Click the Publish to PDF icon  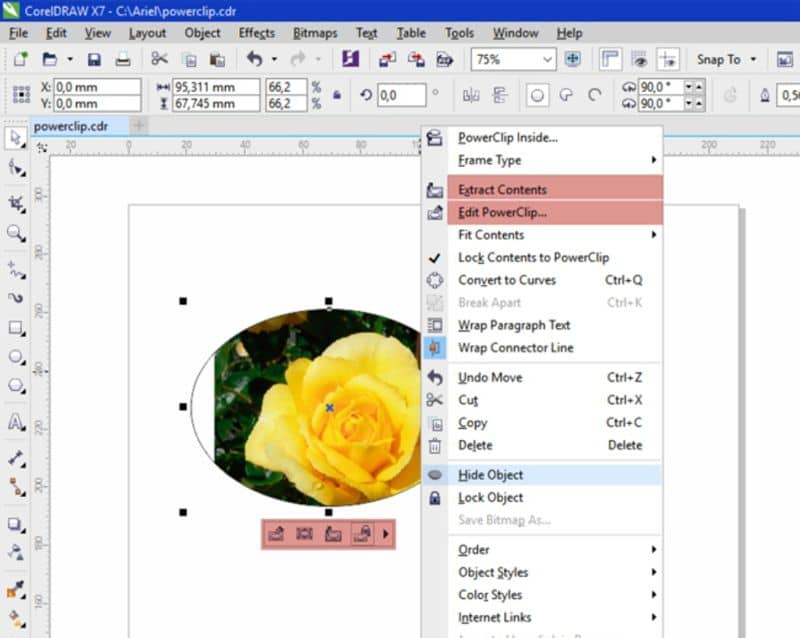[x=444, y=60]
